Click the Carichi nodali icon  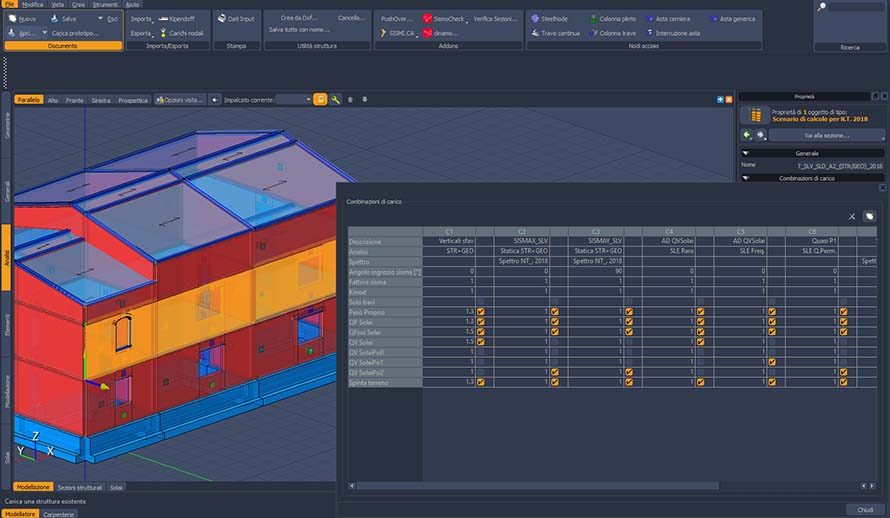point(163,33)
